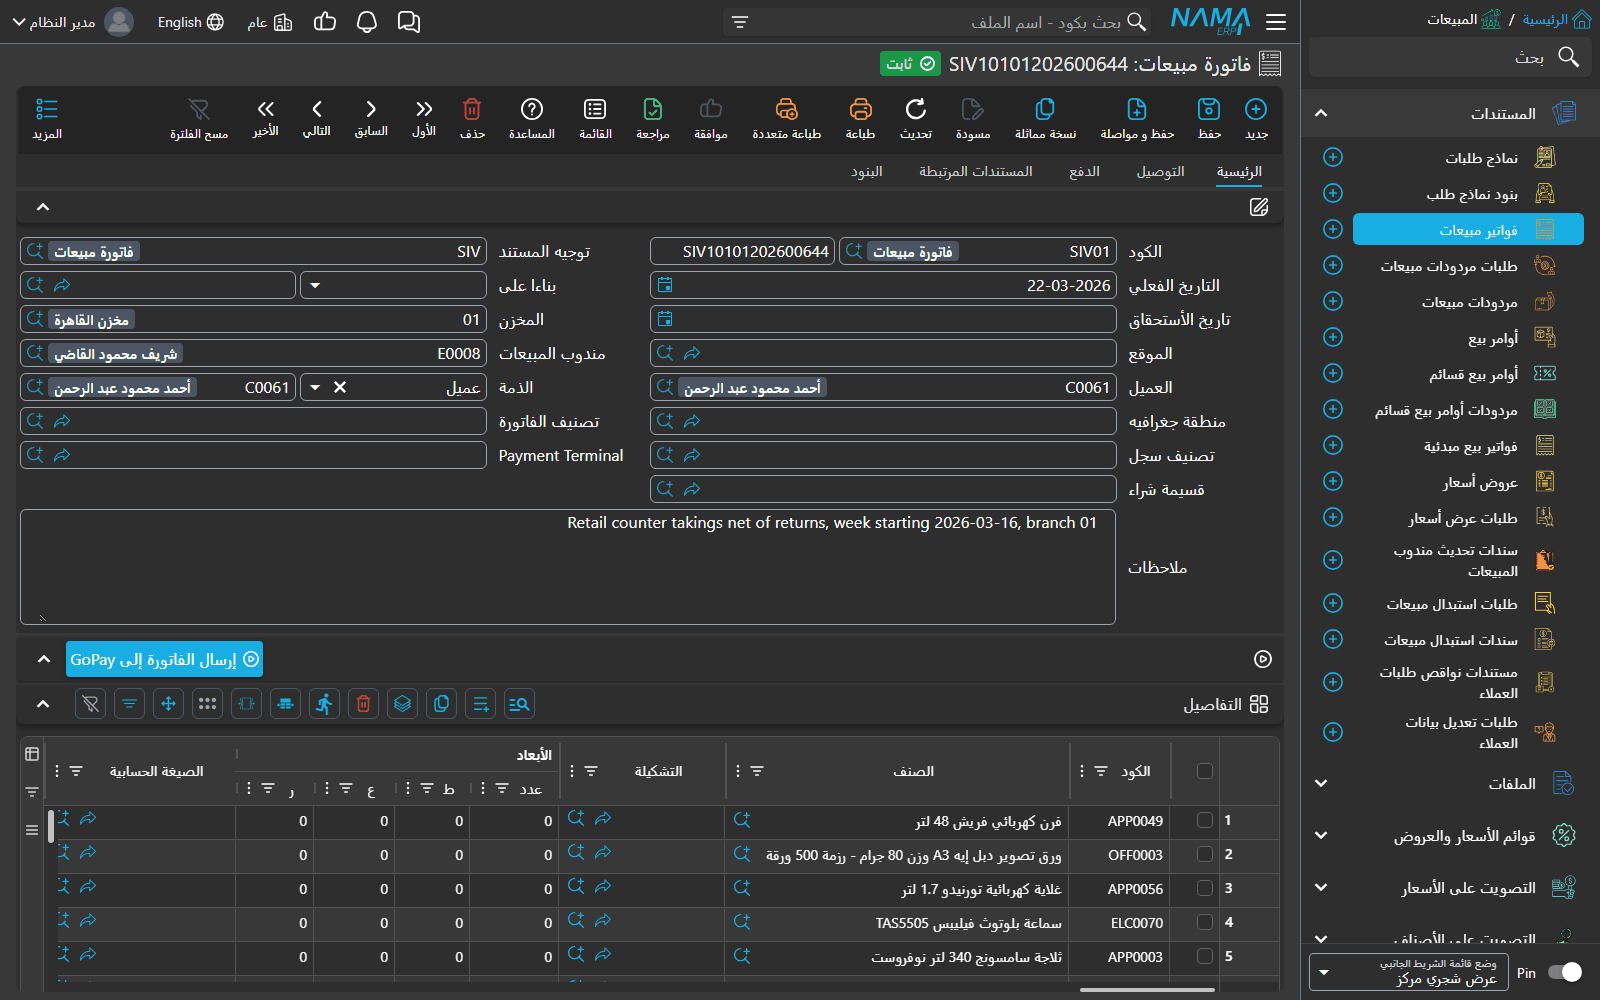Click the ملاحظات notes text area

click(x=568, y=567)
